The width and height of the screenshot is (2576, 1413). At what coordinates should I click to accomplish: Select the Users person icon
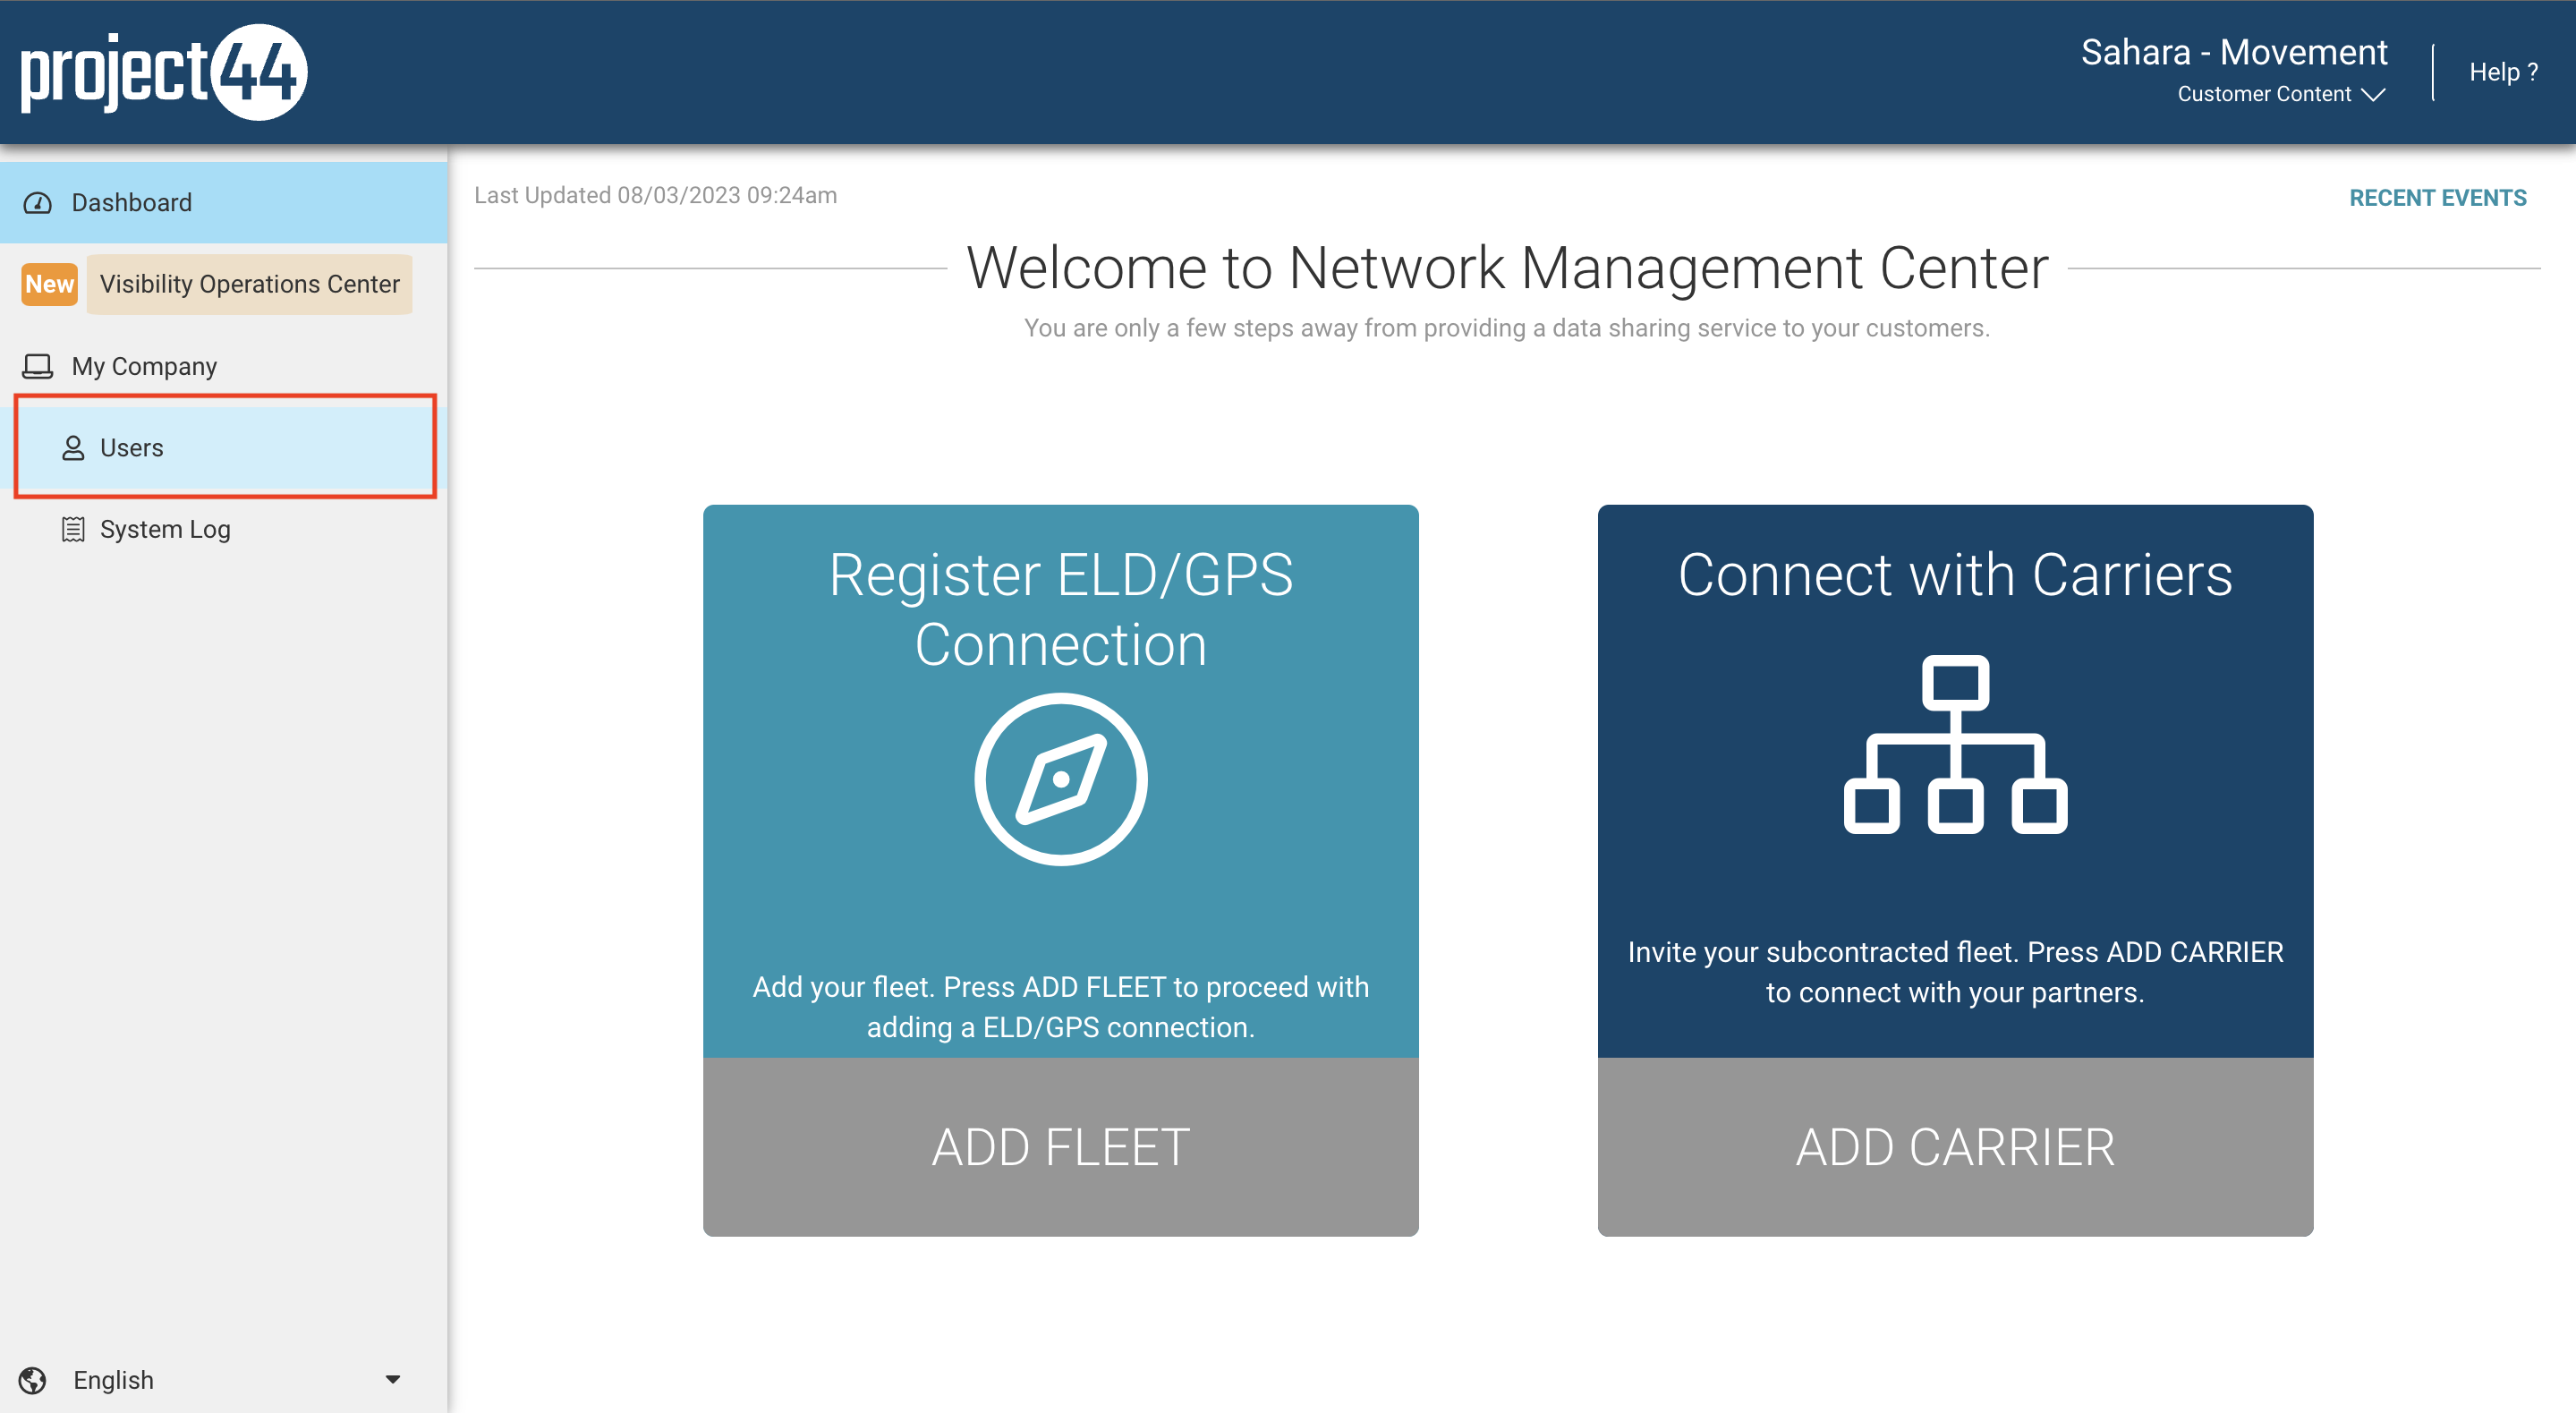(73, 448)
